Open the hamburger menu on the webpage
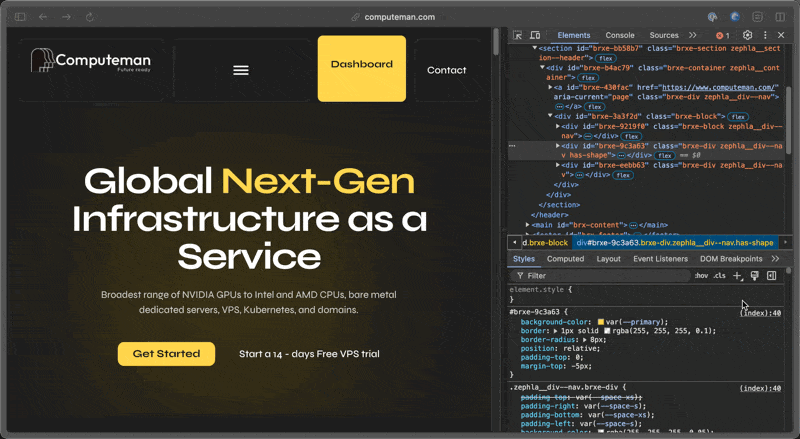The height and width of the screenshot is (439, 800). coord(241,70)
